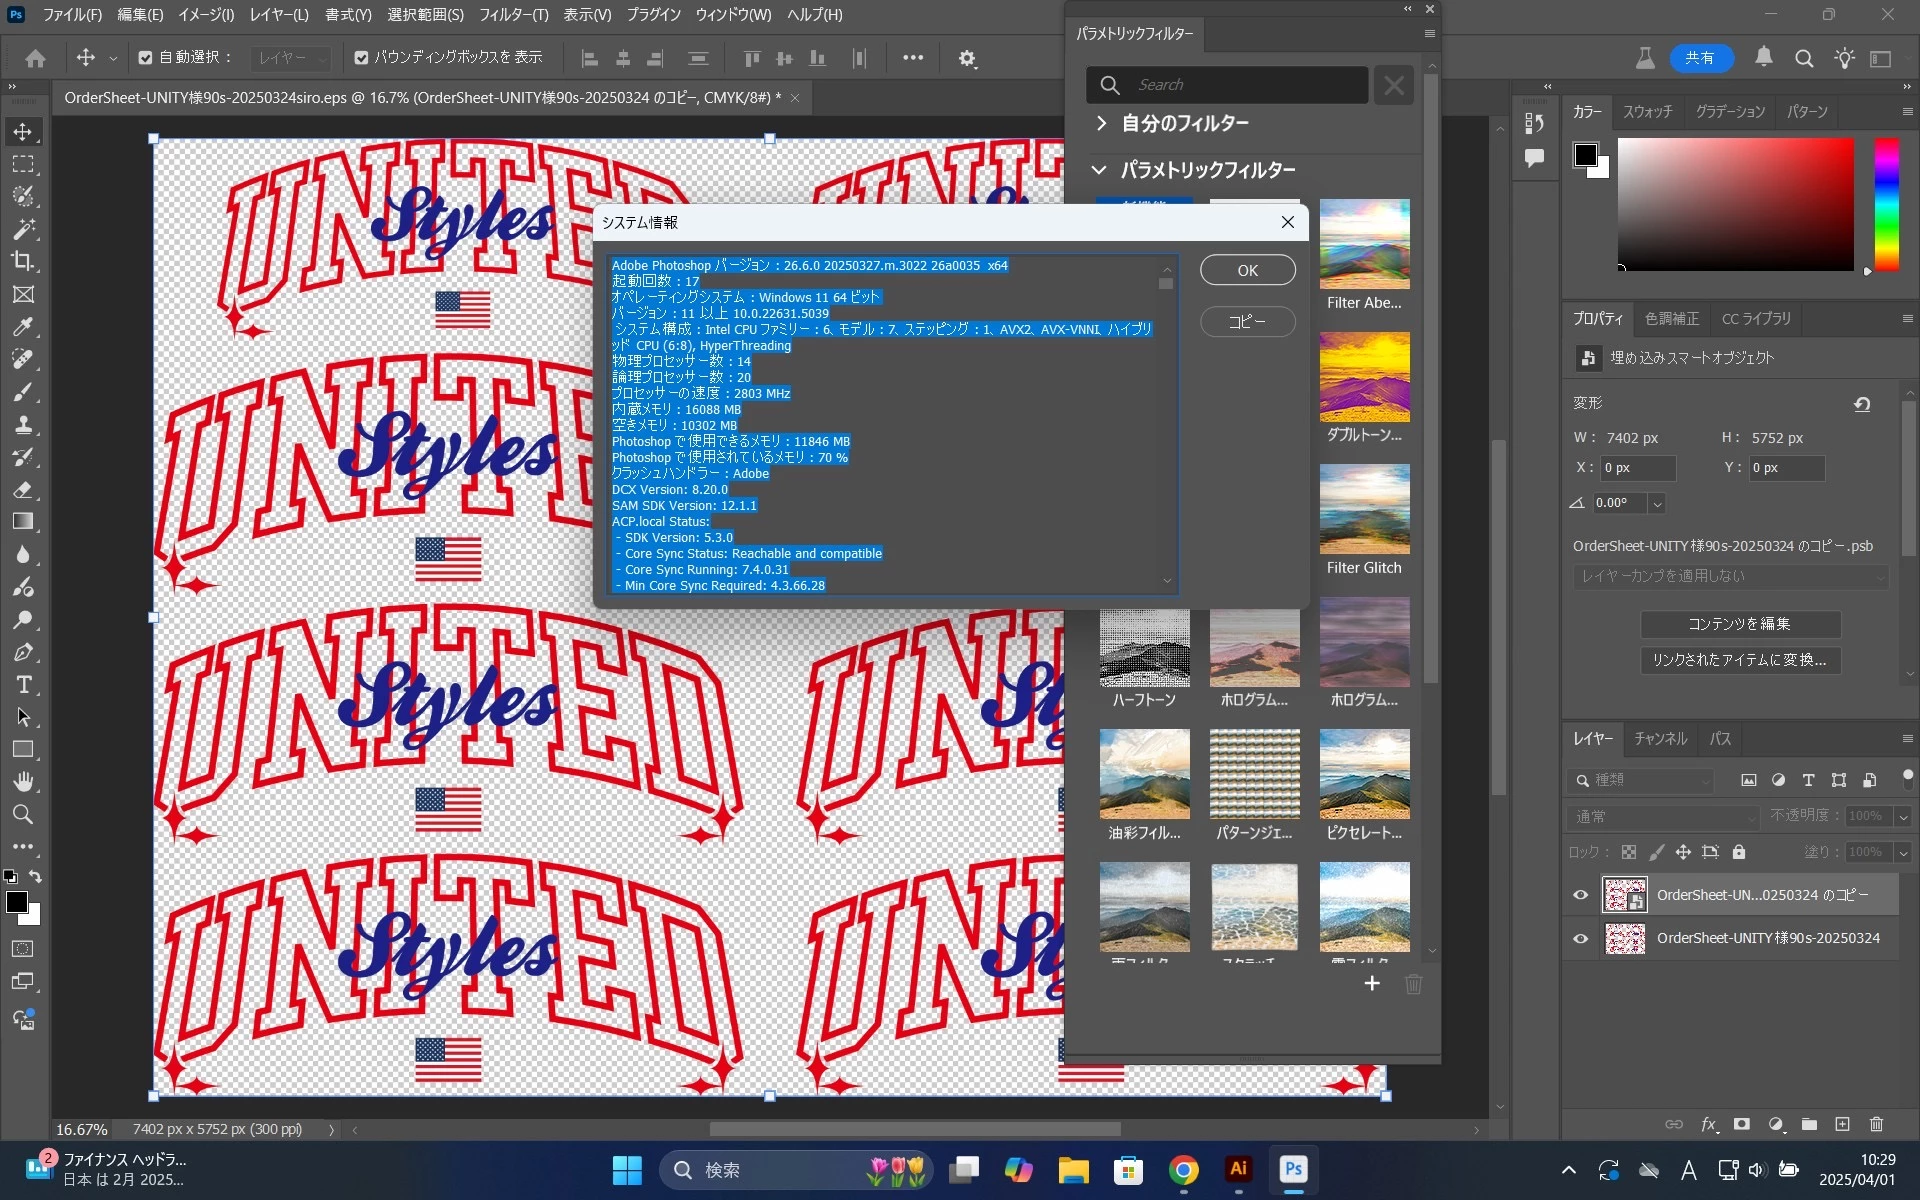1920x1200 pixels.
Task: Open the rotation angle dropdown
Action: (1657, 504)
